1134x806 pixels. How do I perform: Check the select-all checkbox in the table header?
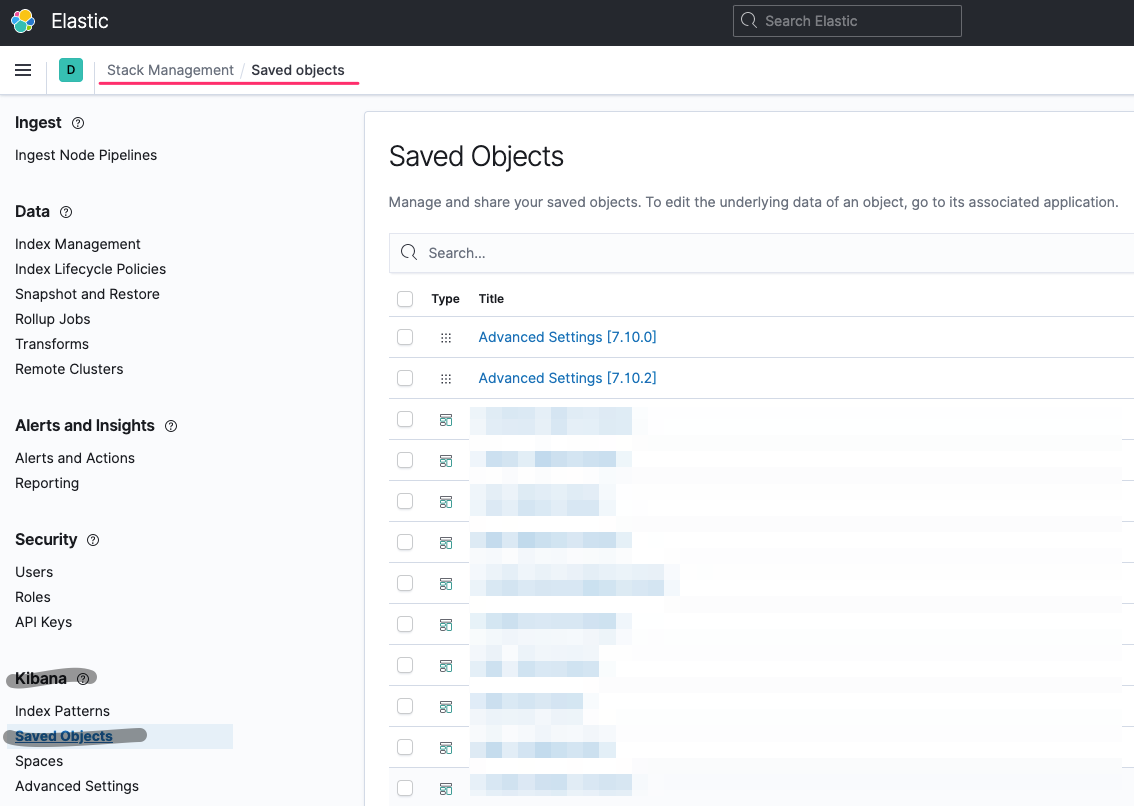click(x=404, y=298)
